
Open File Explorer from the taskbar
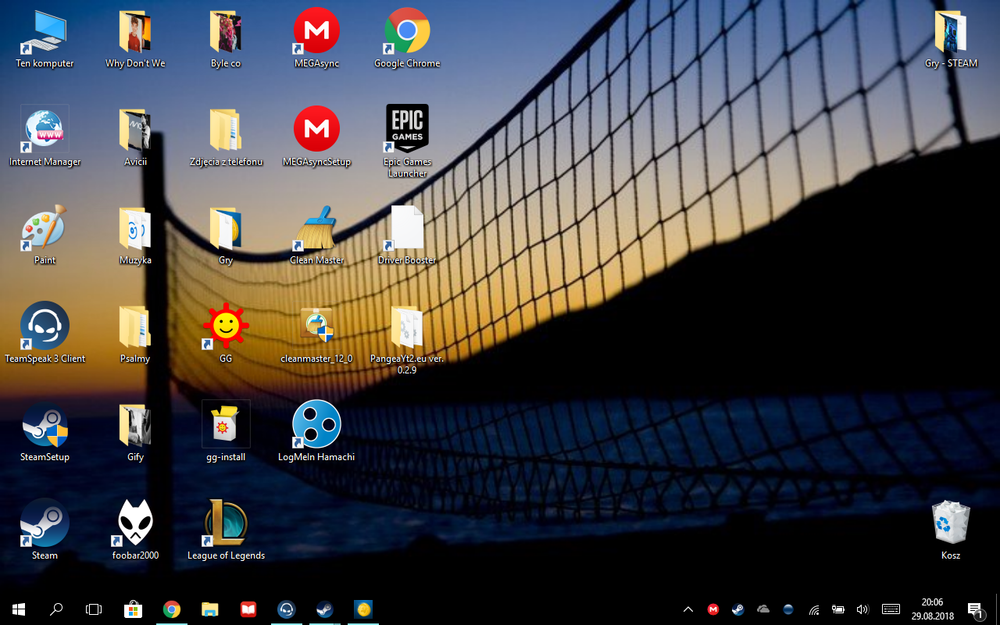(210, 610)
